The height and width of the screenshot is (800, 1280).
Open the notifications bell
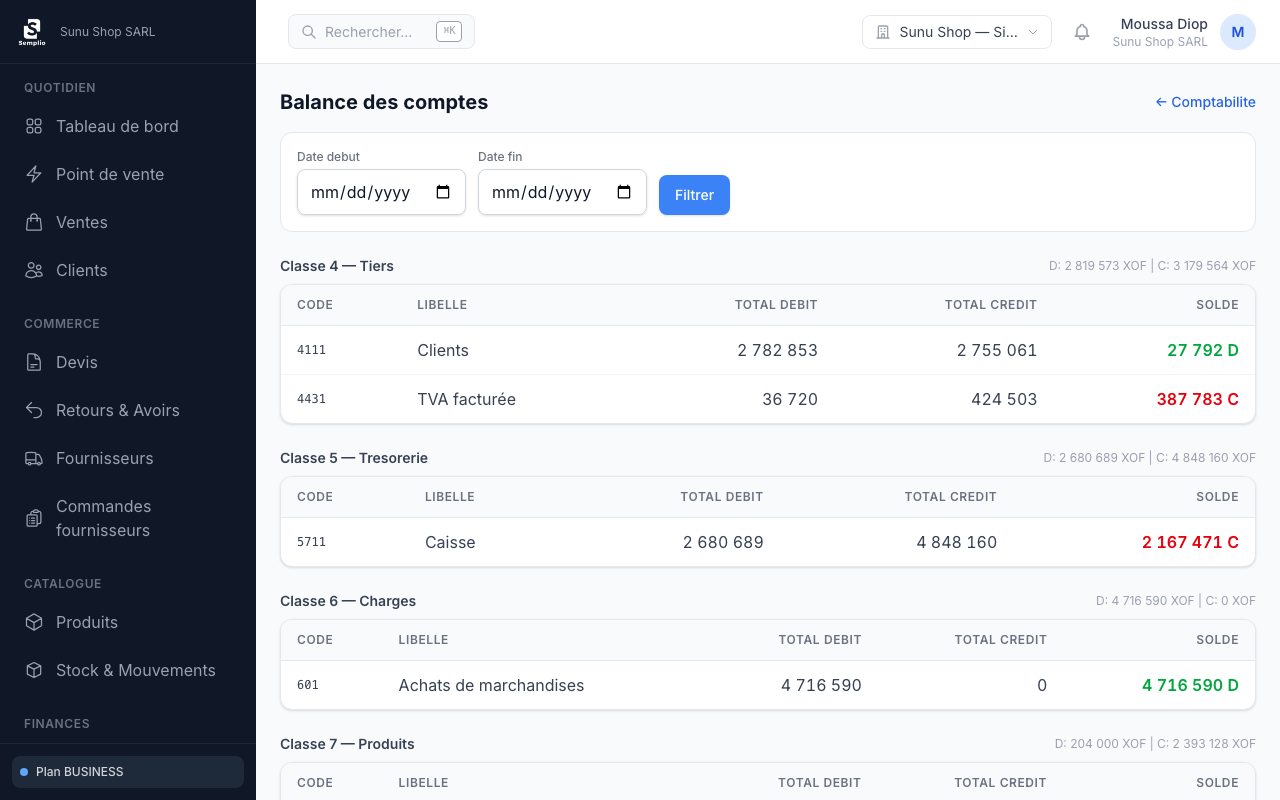(x=1082, y=32)
